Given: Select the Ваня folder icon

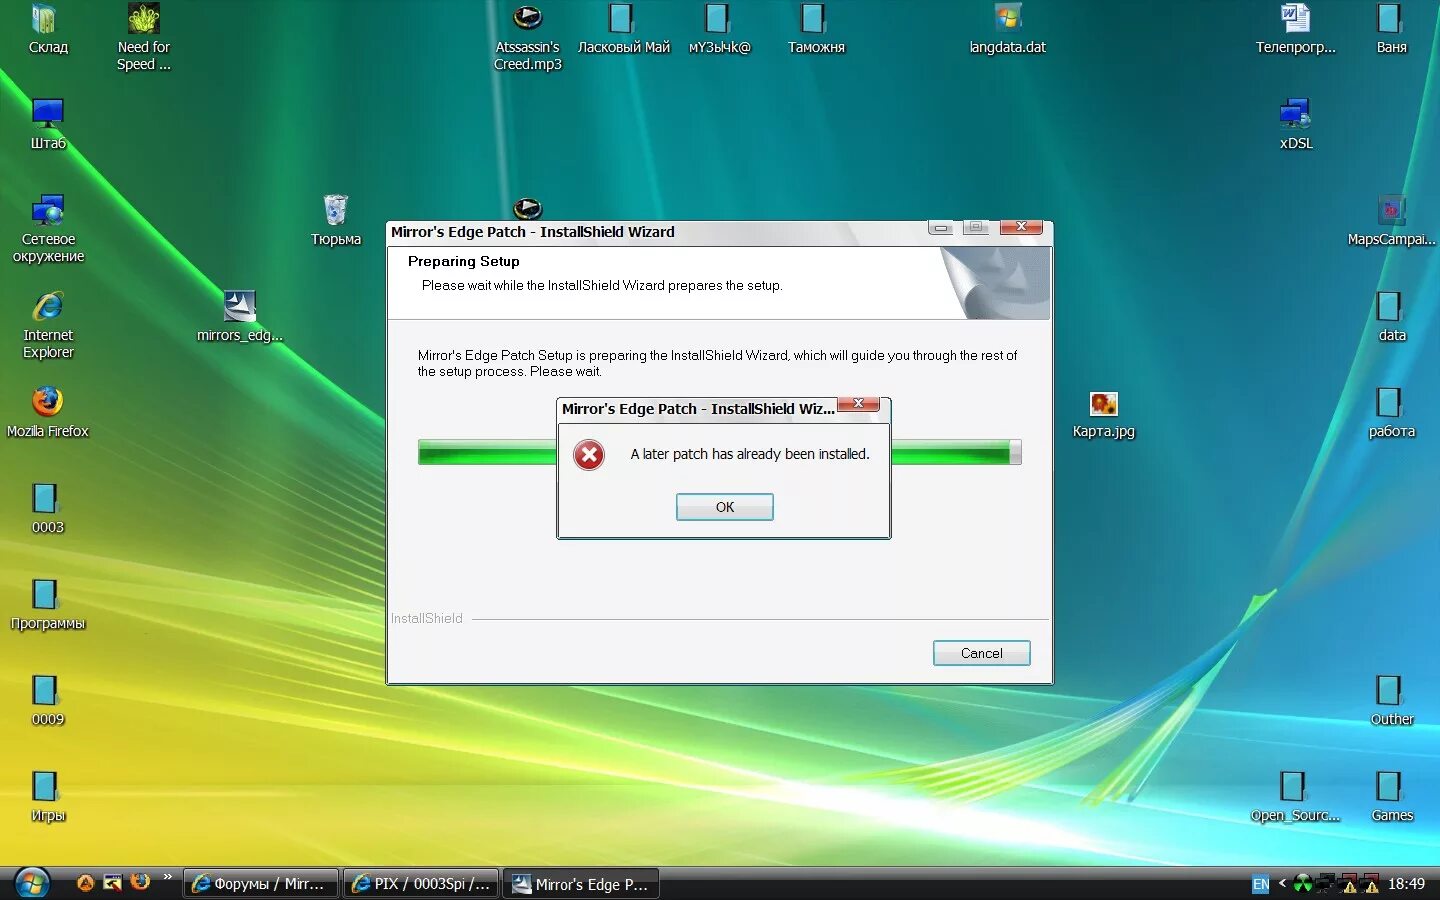Looking at the screenshot, I should [1391, 29].
